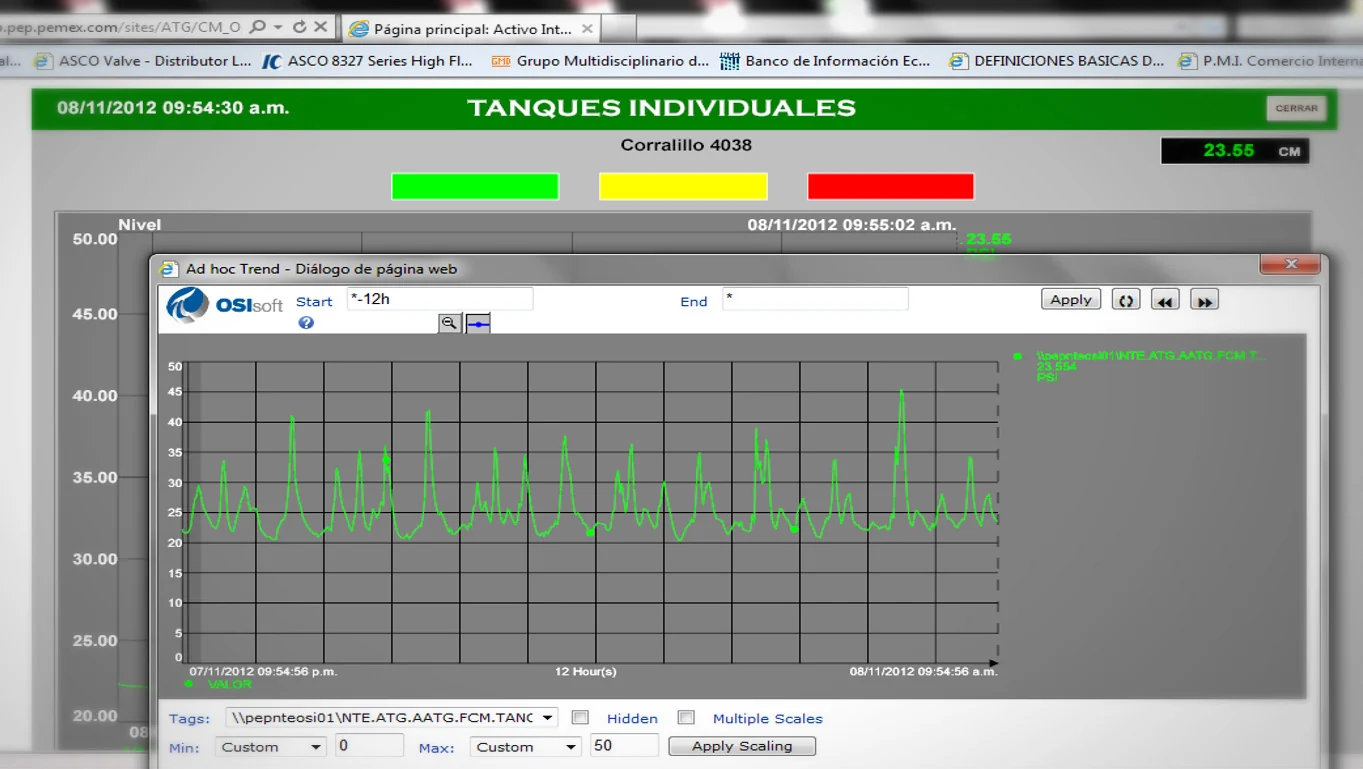Image resolution: width=1363 pixels, height=769 pixels.
Task: Open the DEFINICIONES BASICAS bookmark
Action: [1057, 61]
